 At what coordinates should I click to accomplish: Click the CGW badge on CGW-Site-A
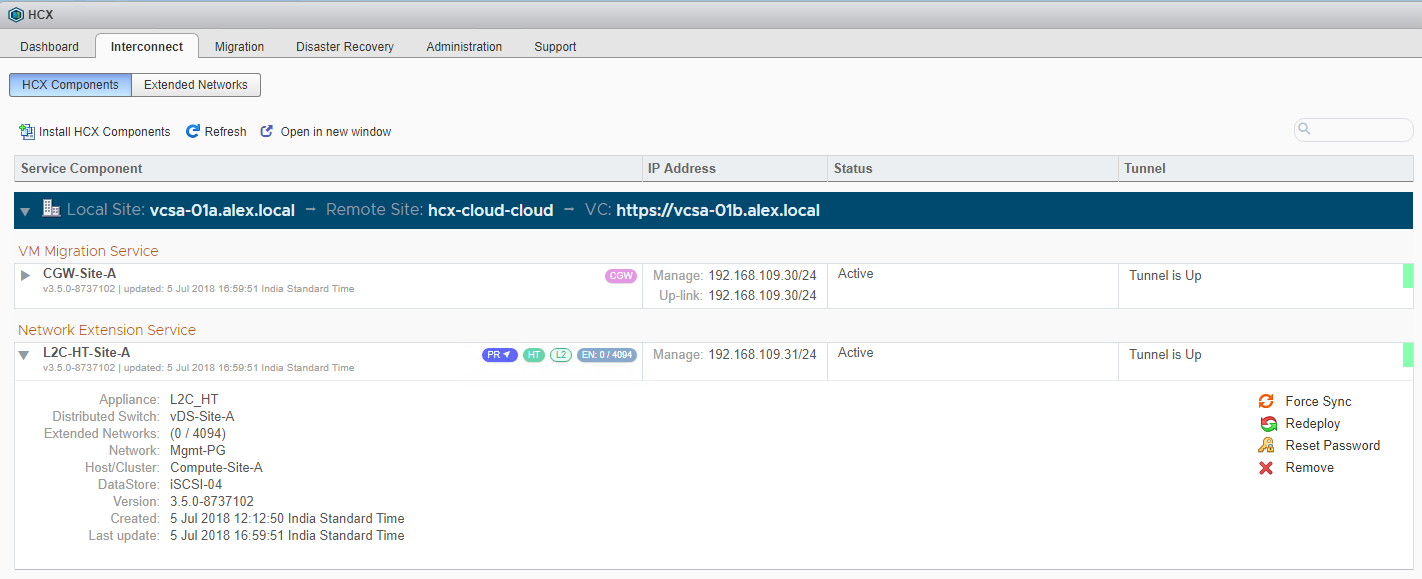click(x=620, y=276)
